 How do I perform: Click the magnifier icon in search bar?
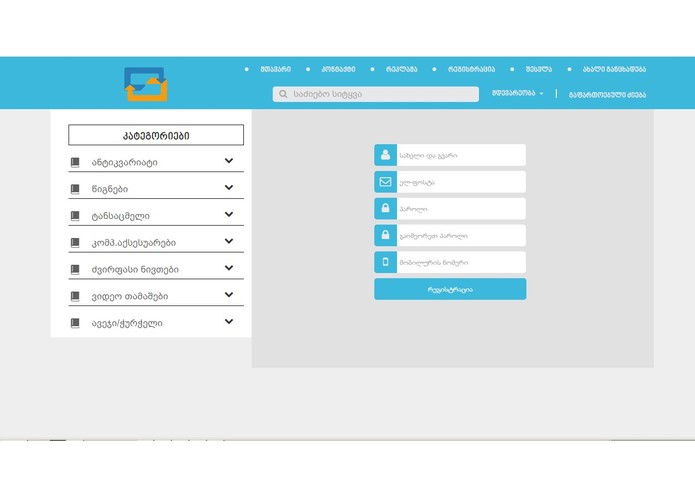283,94
